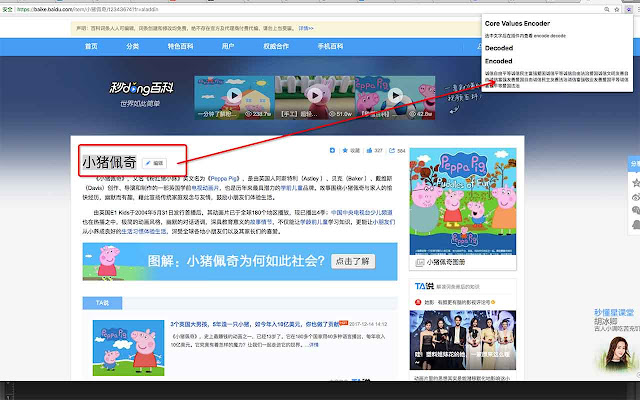640x400 pixels.
Task: Open the 图解 小猪佩奇为何如此社会 banner
Action: [x=240, y=262]
